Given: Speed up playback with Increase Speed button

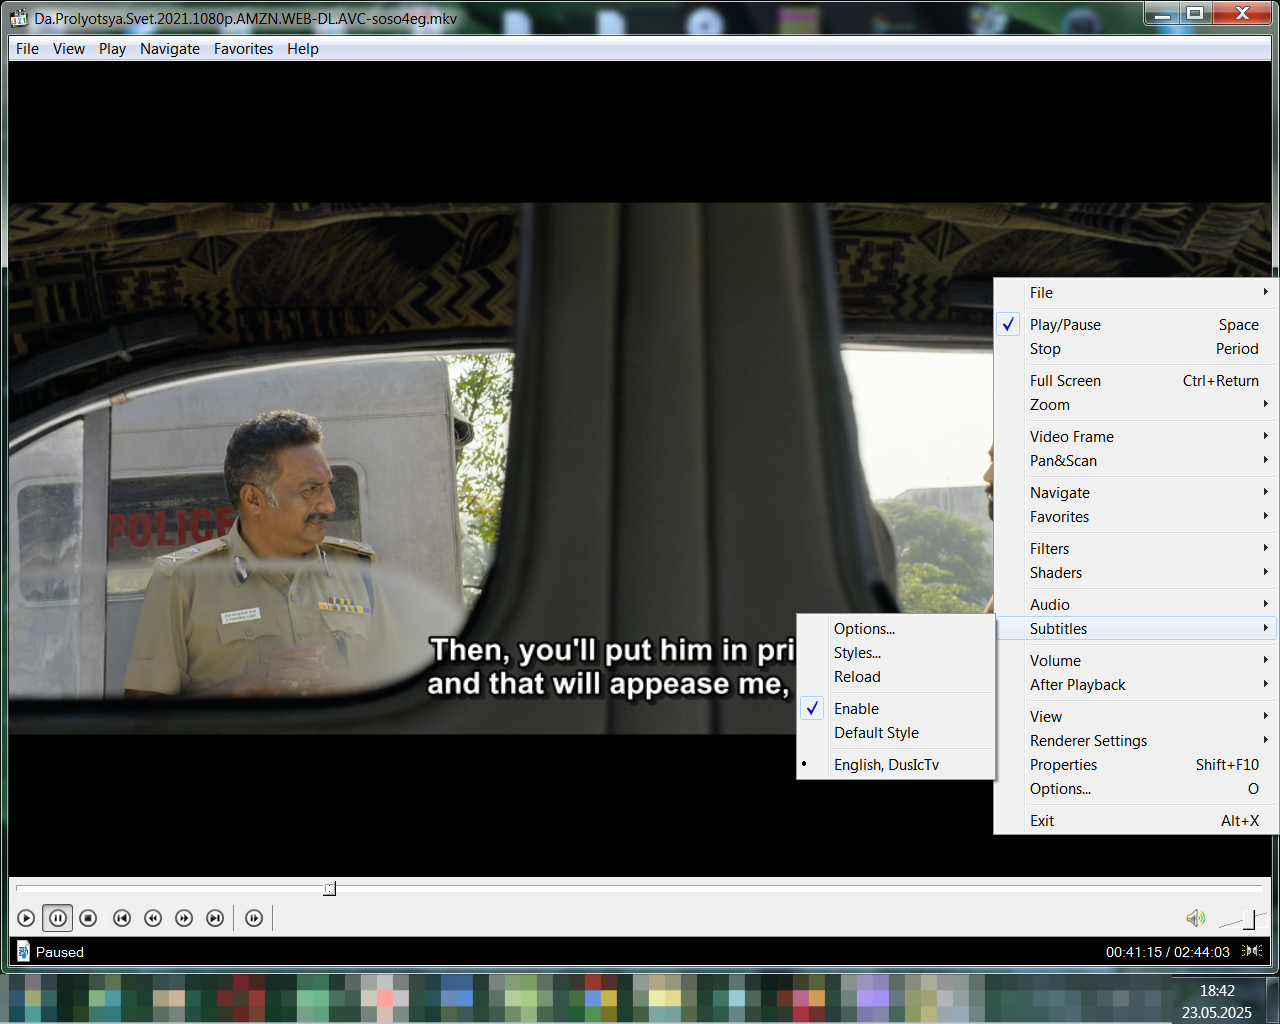Looking at the screenshot, I should point(184,918).
